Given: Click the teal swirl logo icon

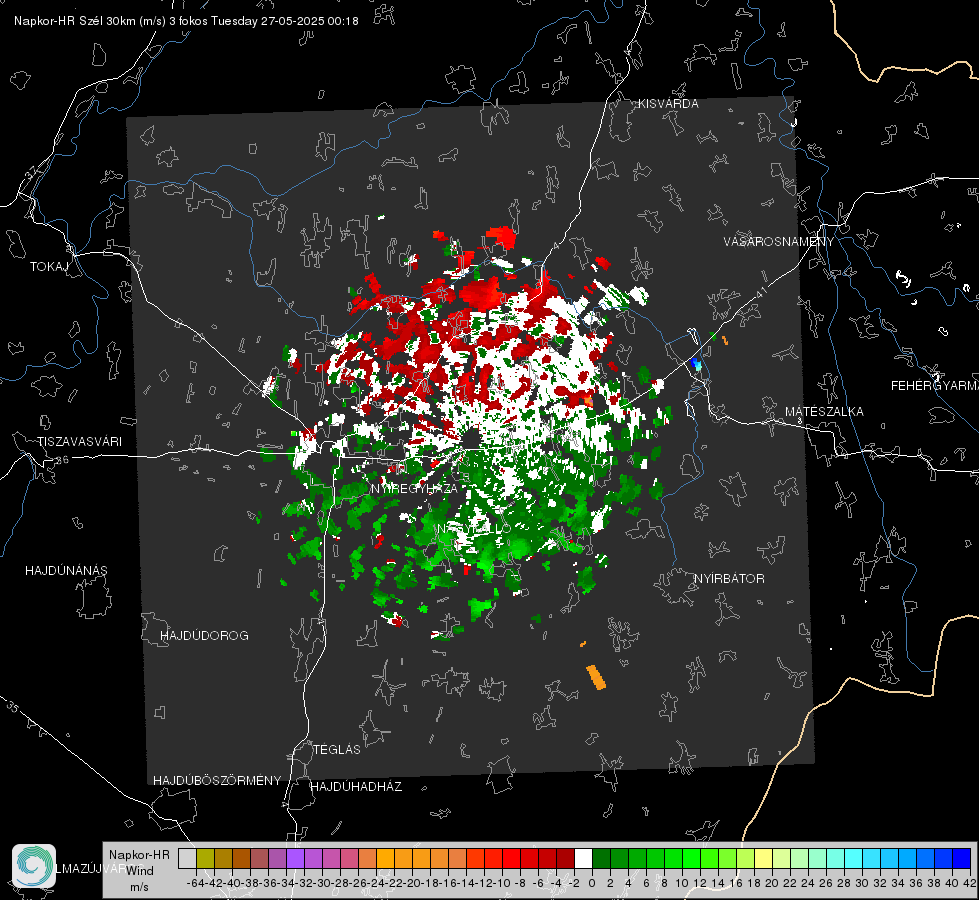Looking at the screenshot, I should [x=34, y=866].
